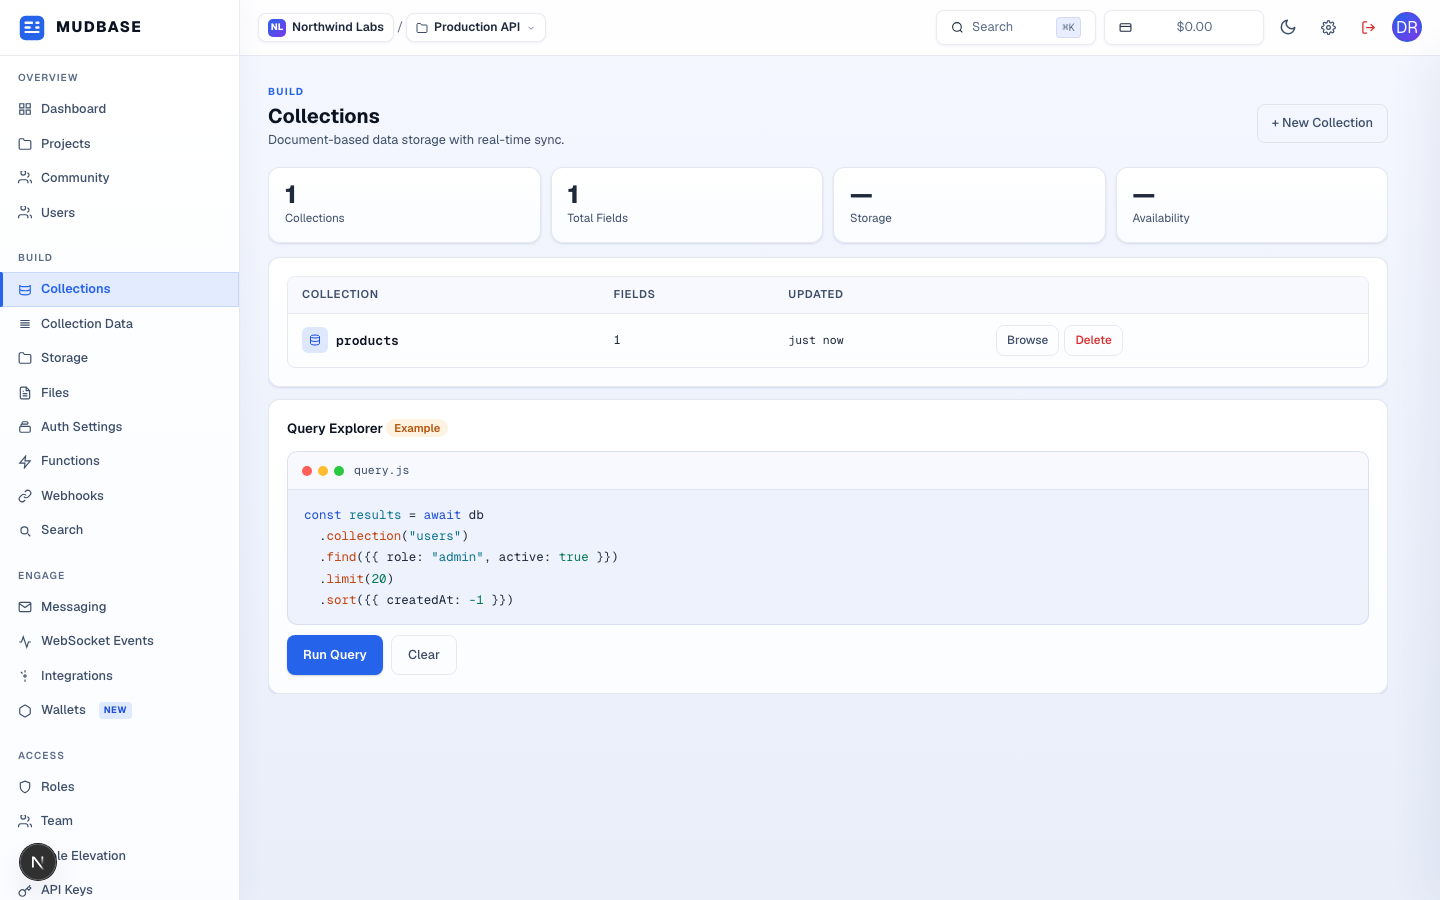Click the Functions lightning bolt icon
The width and height of the screenshot is (1440, 900).
tap(25, 461)
